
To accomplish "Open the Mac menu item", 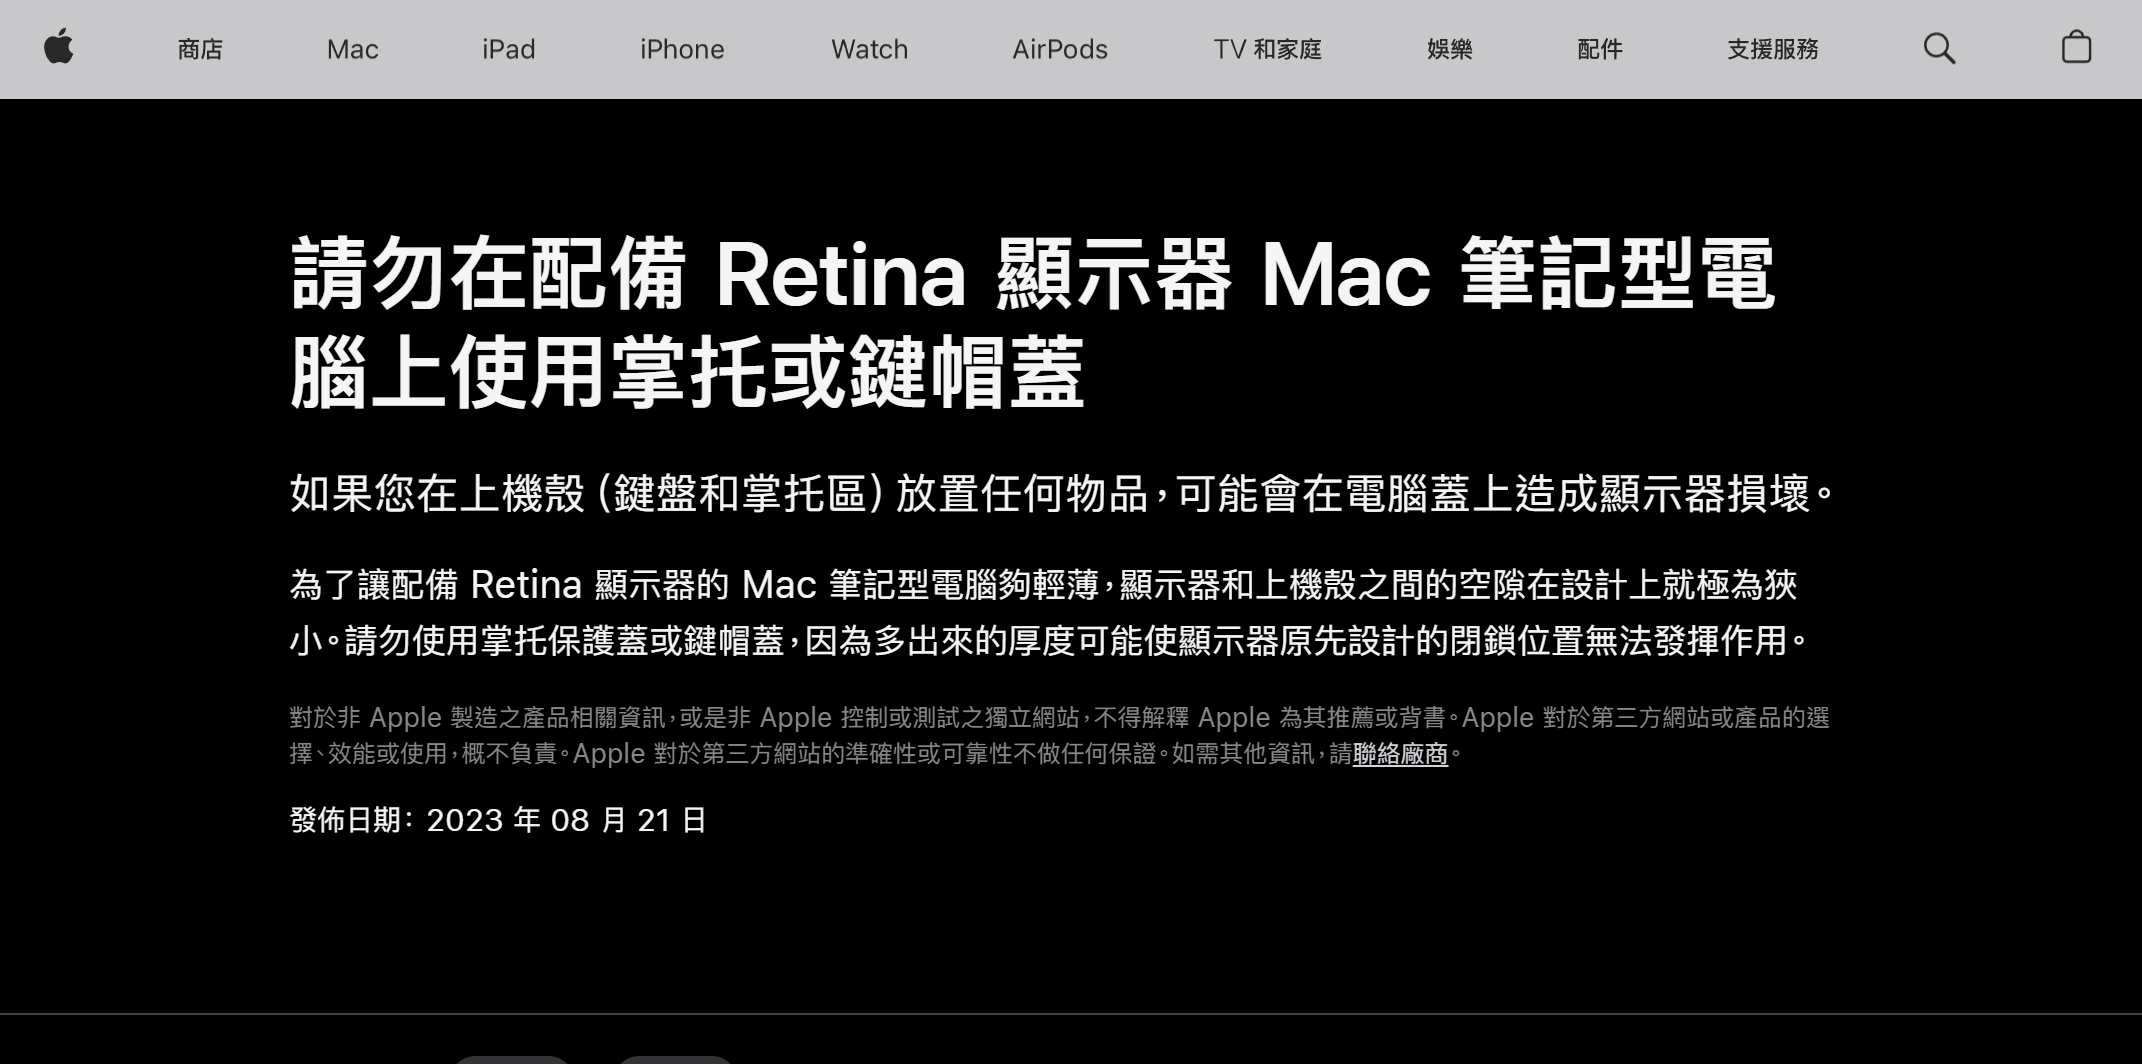I will (352, 49).
